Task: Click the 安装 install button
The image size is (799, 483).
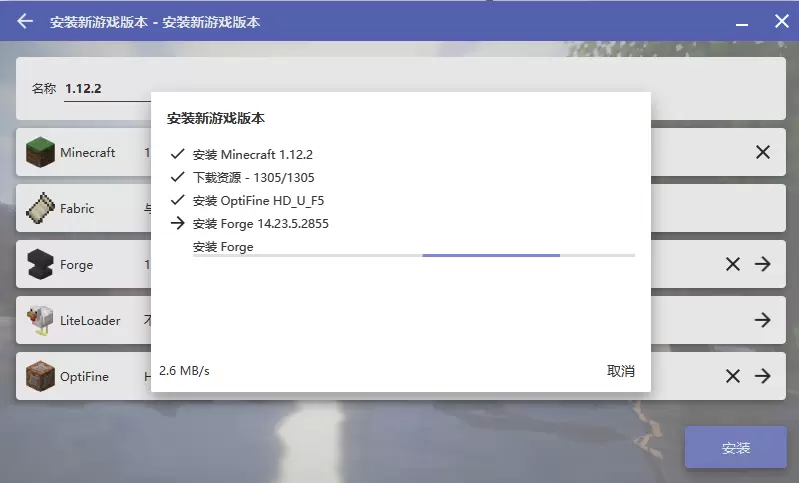Action: pos(735,447)
